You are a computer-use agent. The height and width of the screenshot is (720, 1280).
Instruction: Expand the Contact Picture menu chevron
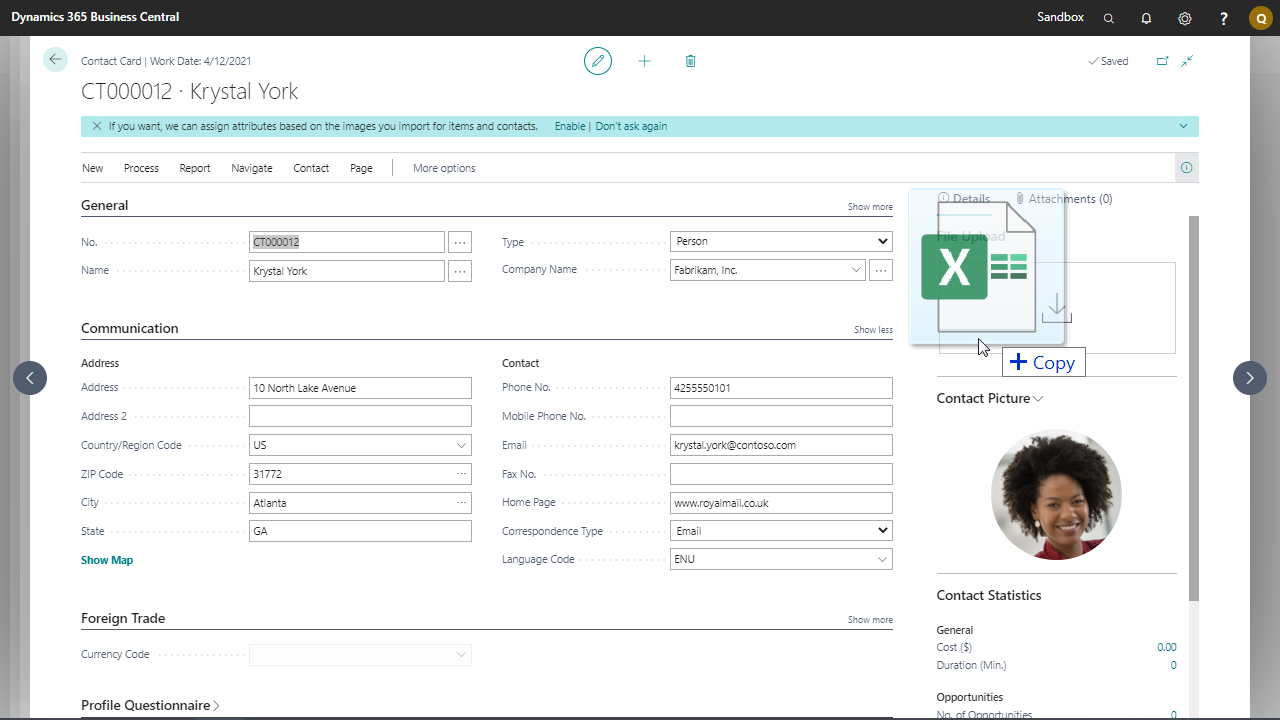pos(1038,399)
